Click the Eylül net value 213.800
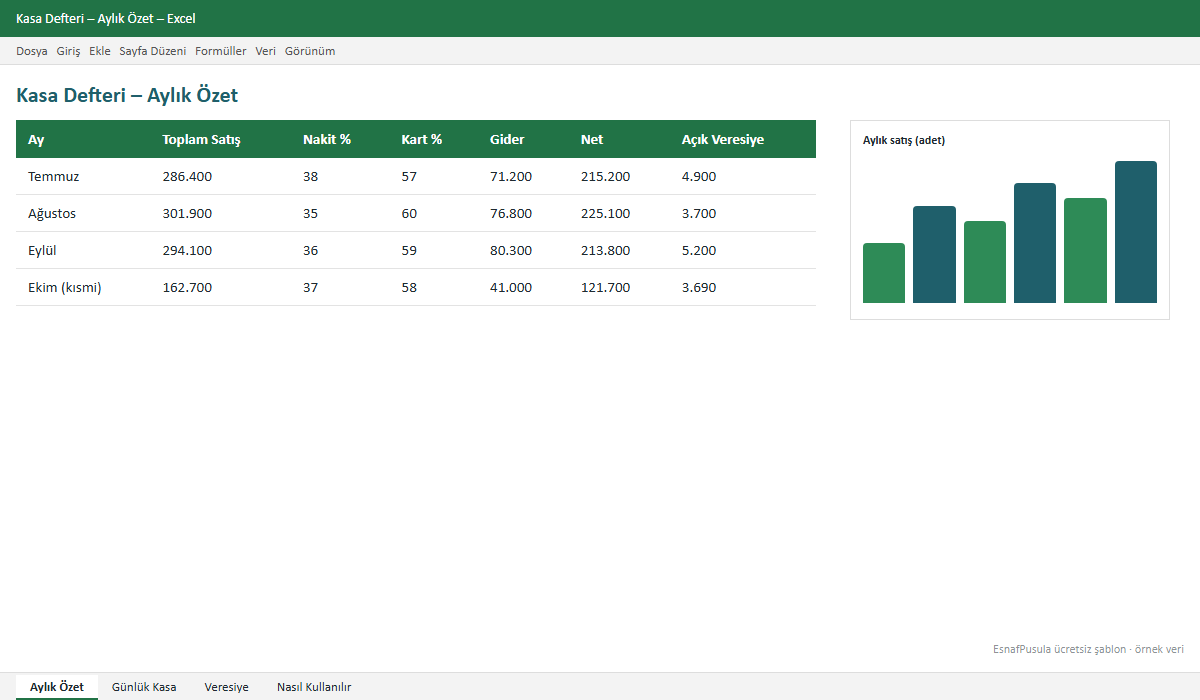 606,250
